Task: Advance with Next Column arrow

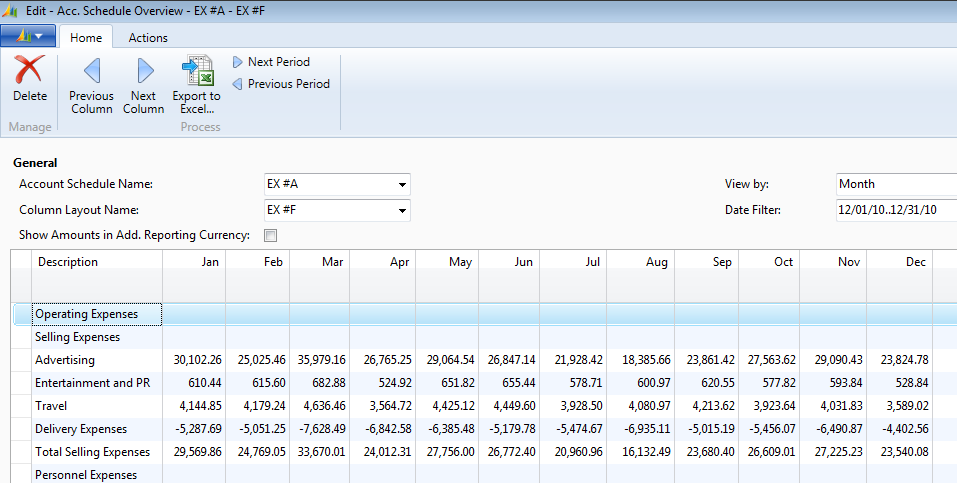Action: pos(143,71)
